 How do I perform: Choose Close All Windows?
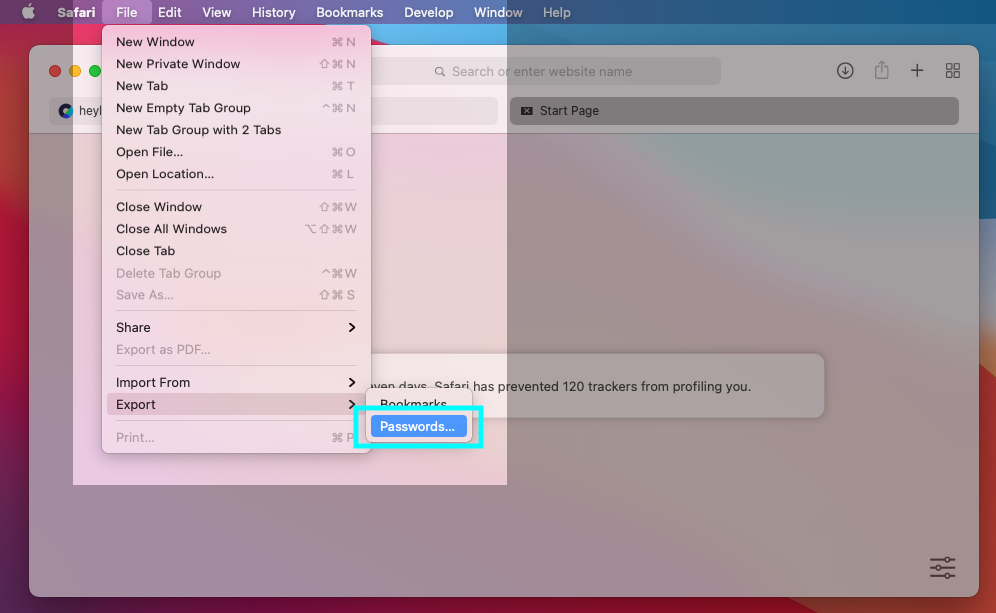click(x=236, y=229)
